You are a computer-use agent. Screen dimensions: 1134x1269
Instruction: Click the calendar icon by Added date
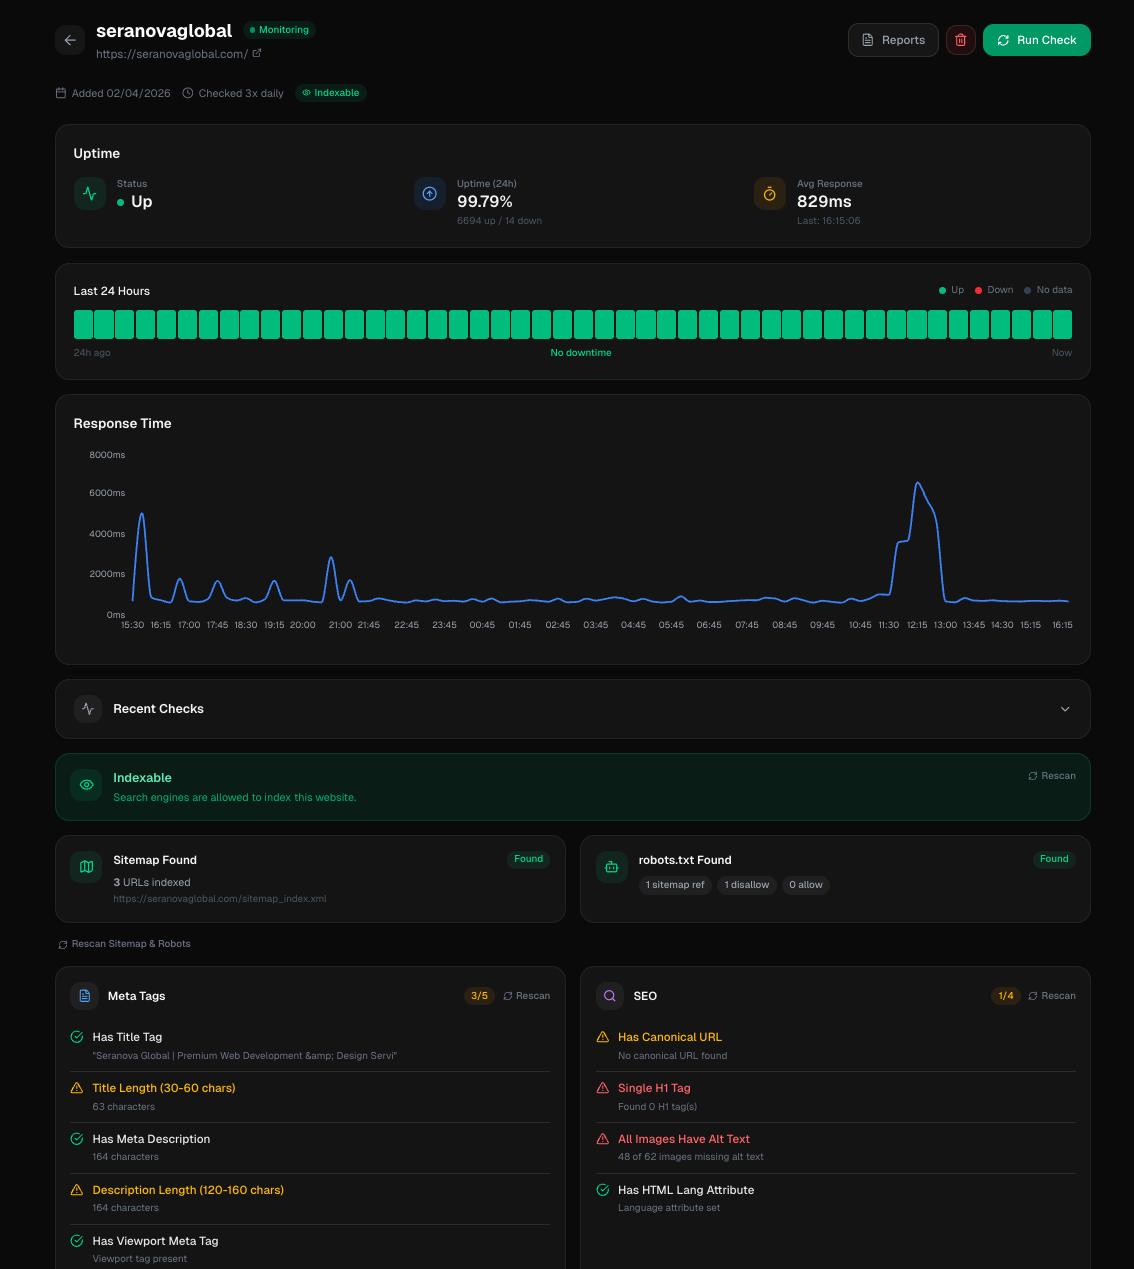pyautogui.click(x=61, y=93)
